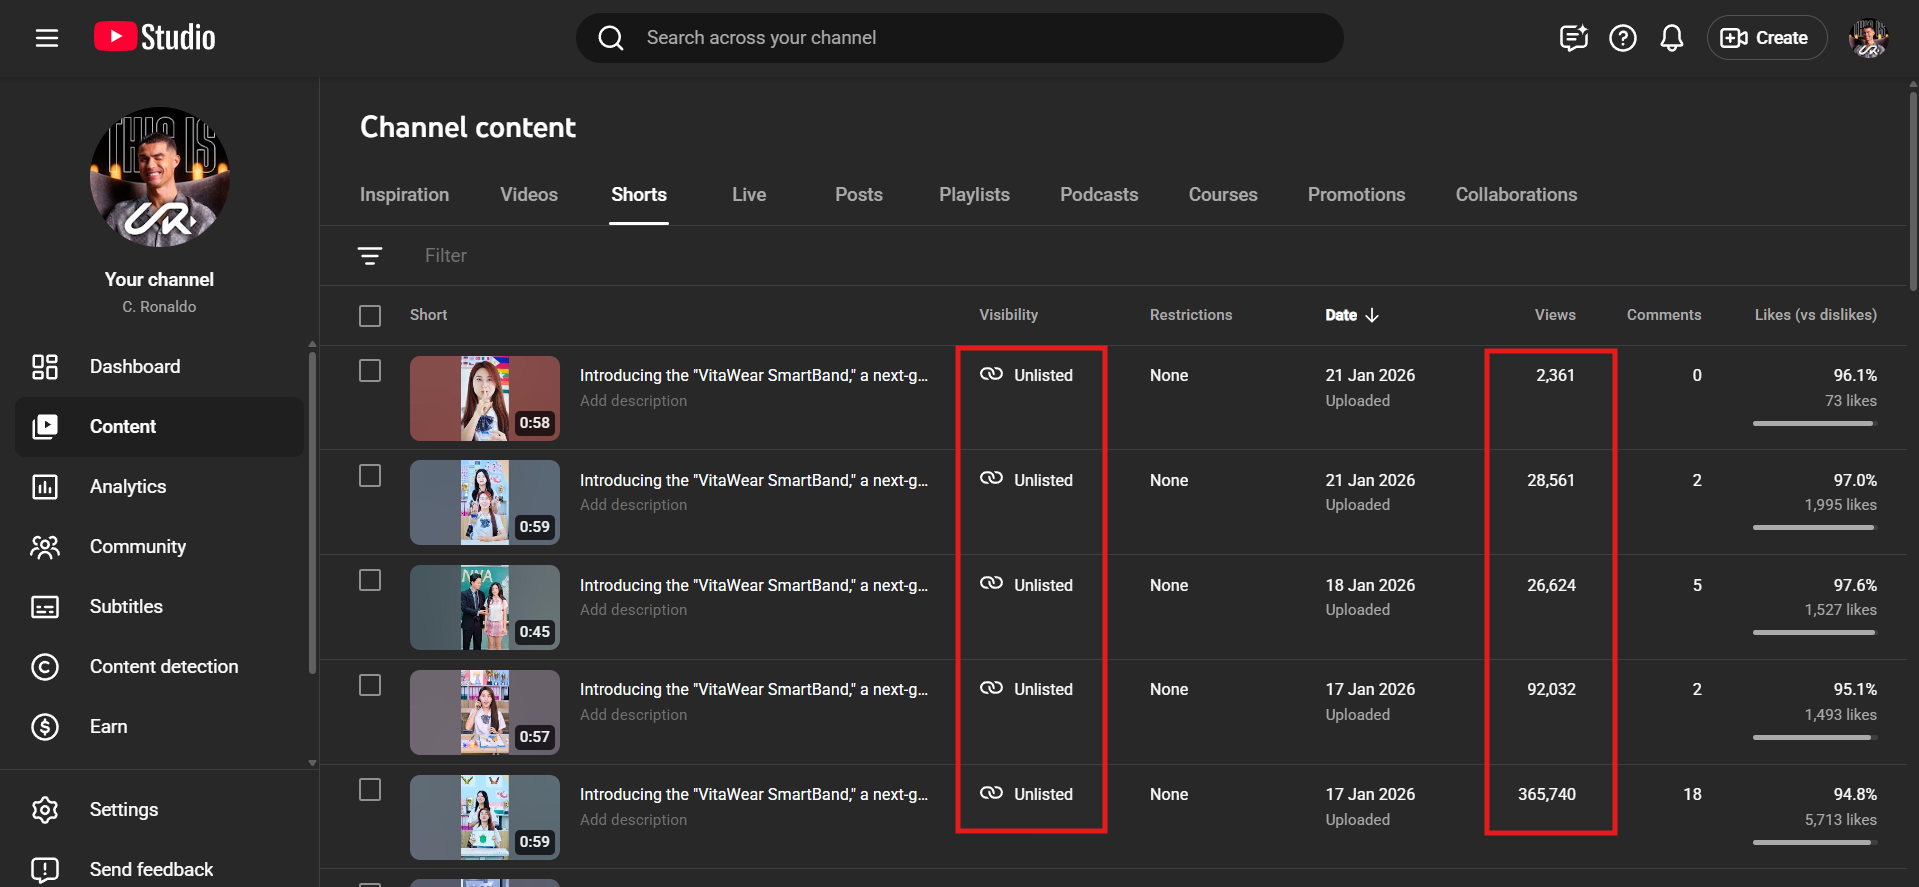Click the Create button
Viewport: 1919px width, 887px height.
(x=1765, y=38)
